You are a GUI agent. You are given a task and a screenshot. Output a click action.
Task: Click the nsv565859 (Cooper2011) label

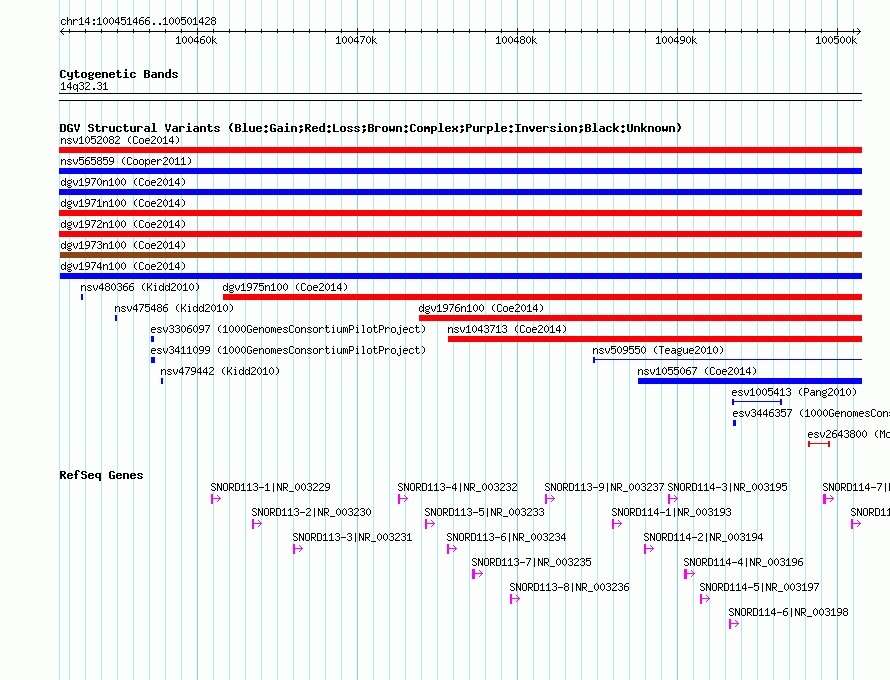click(126, 161)
